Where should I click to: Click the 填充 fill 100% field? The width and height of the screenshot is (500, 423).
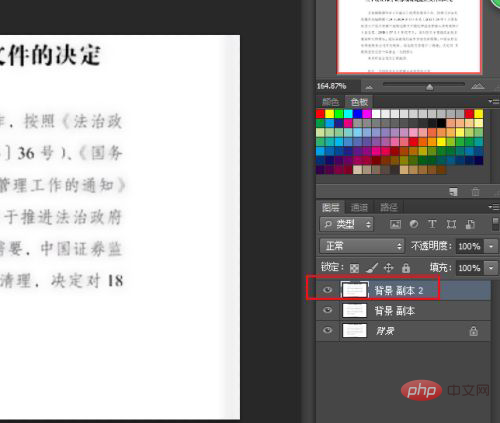coord(469,268)
